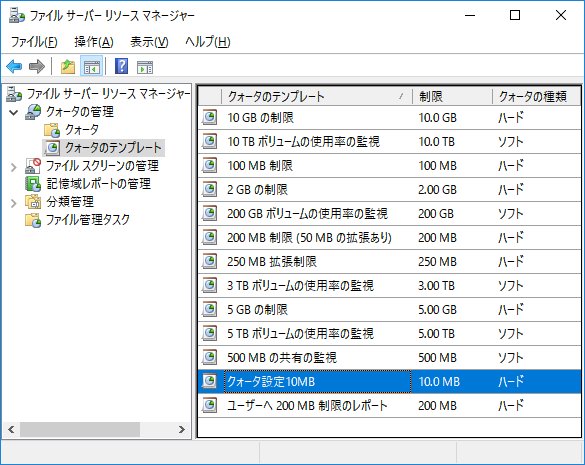
Task: Sort by 制限 column header
Action: pos(452,96)
